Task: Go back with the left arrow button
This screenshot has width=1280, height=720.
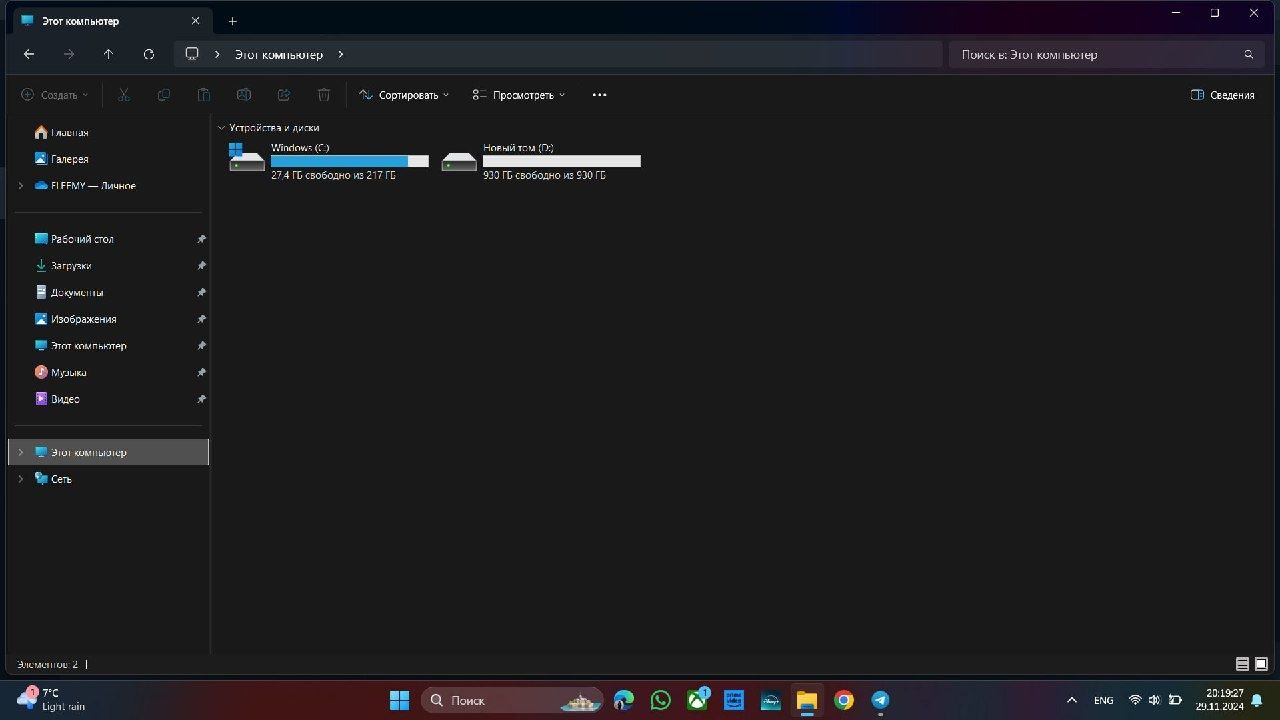Action: (29, 55)
